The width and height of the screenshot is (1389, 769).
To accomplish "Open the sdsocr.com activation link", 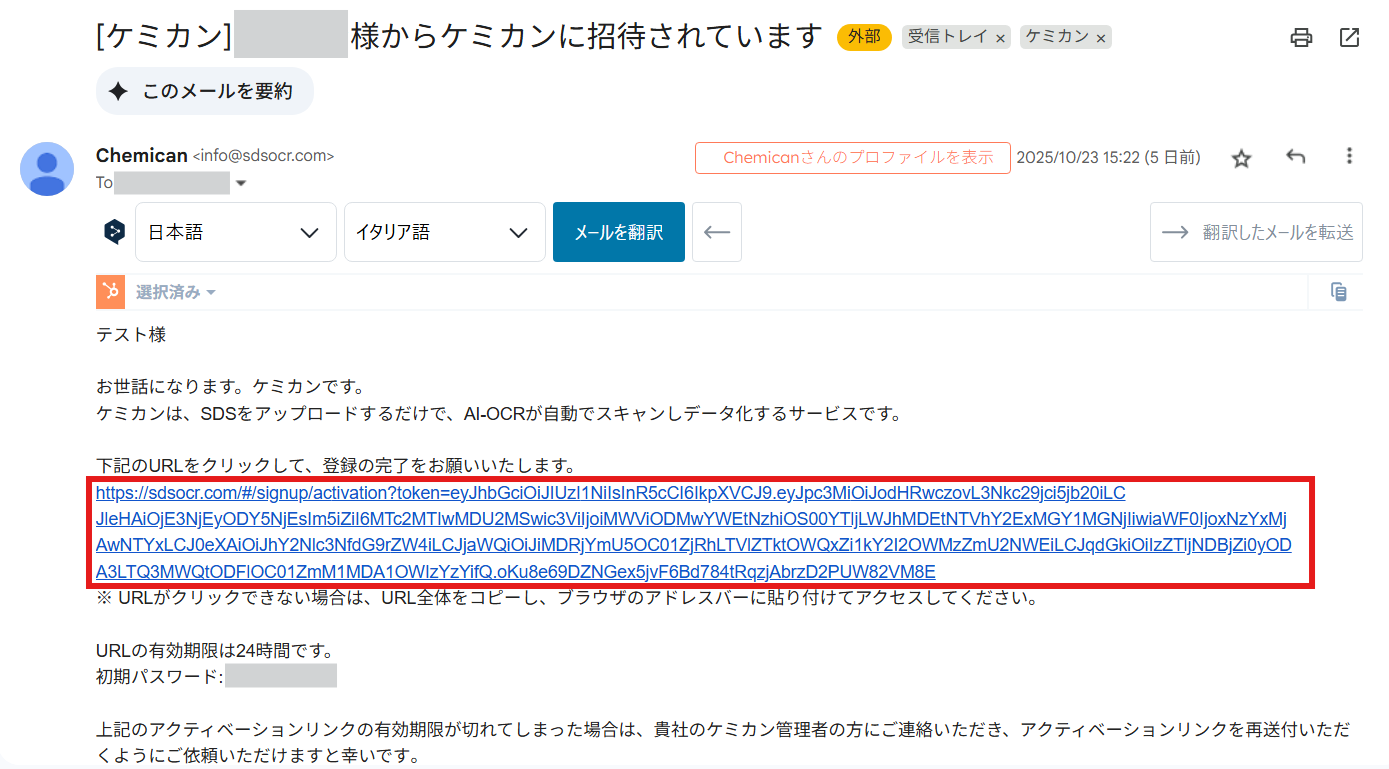I will (694, 532).
